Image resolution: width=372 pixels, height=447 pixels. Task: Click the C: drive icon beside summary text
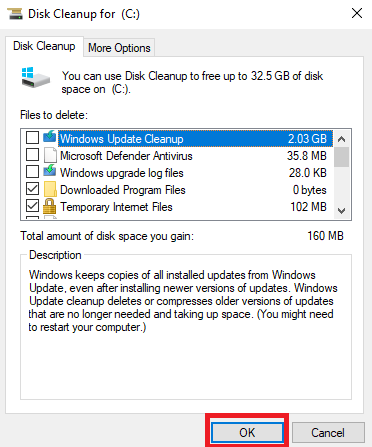(36, 77)
